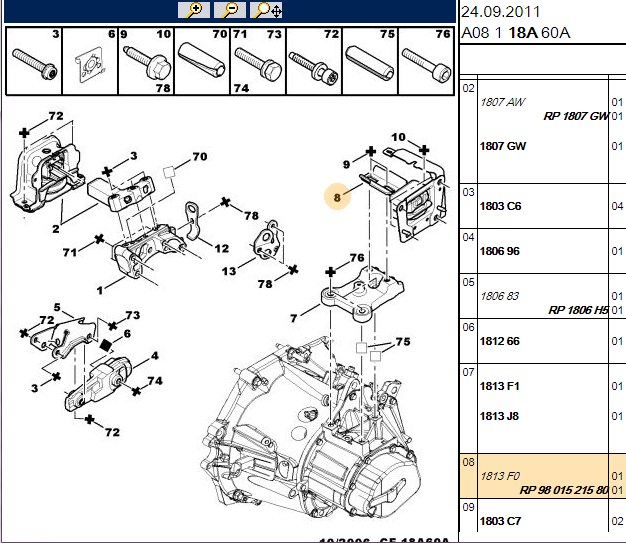Screen dimensions: 626x543
Task: Click diagram label 10 at top right
Action: click(398, 137)
